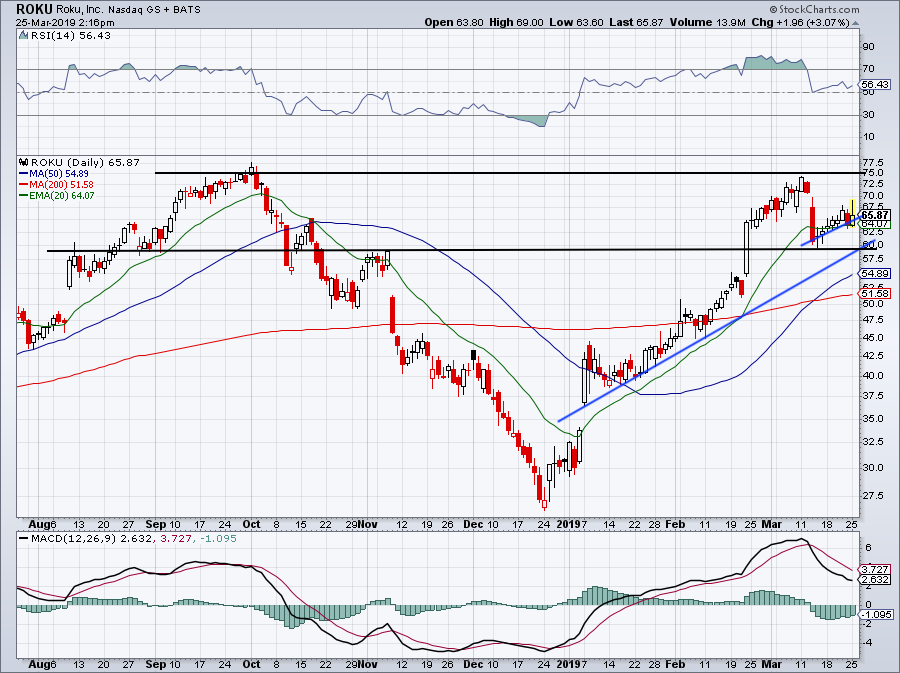The width and height of the screenshot is (900, 673).
Task: Click the 27.5 price axis label
Action: (872, 495)
